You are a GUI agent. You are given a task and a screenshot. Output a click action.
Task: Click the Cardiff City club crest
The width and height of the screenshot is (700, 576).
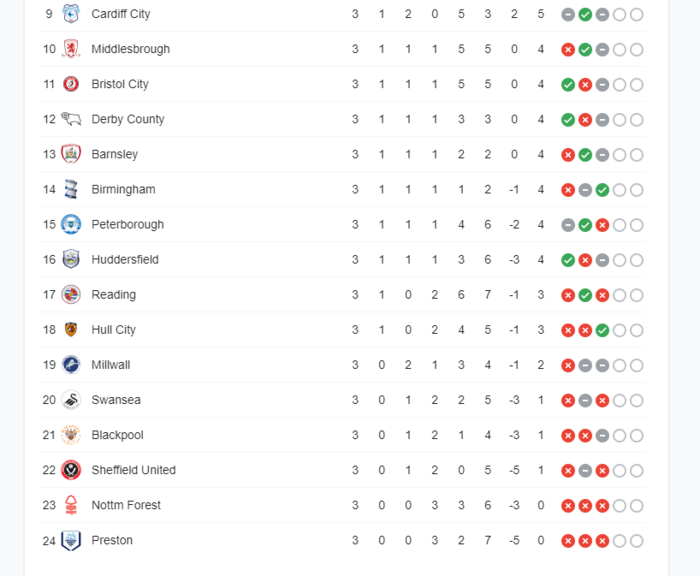pos(71,14)
